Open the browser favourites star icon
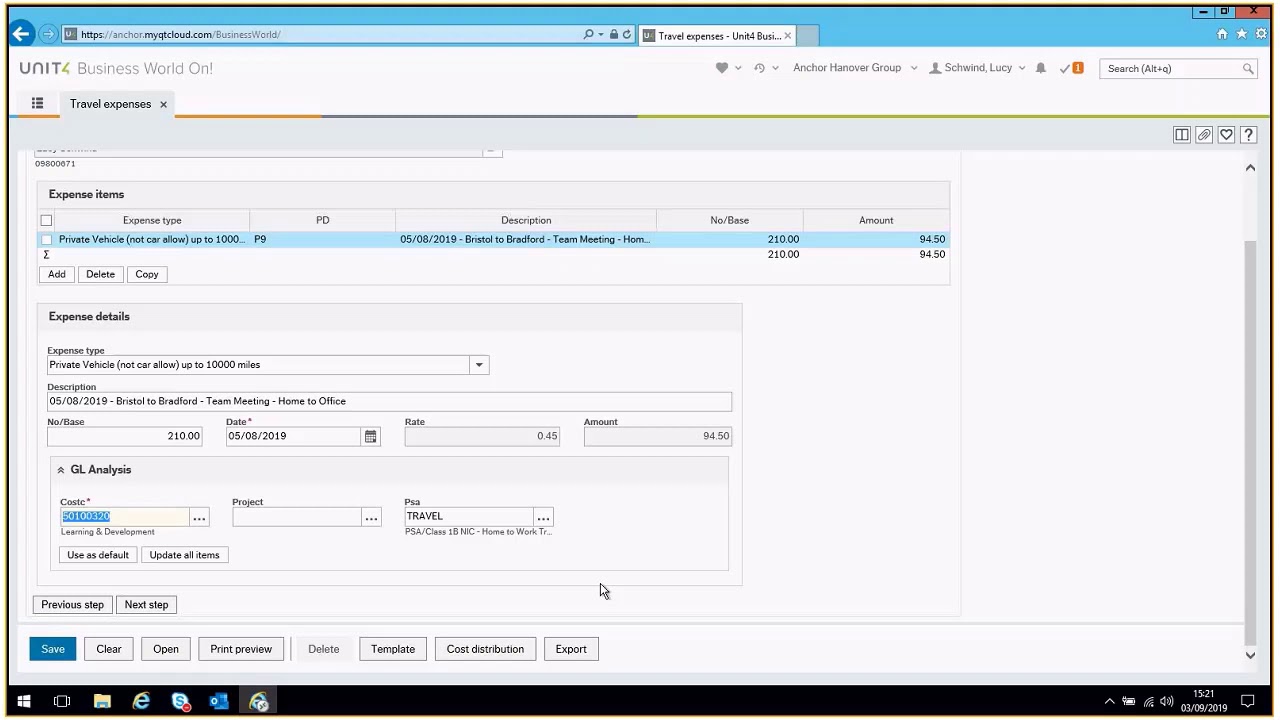The image size is (1280, 720). click(x=1241, y=34)
